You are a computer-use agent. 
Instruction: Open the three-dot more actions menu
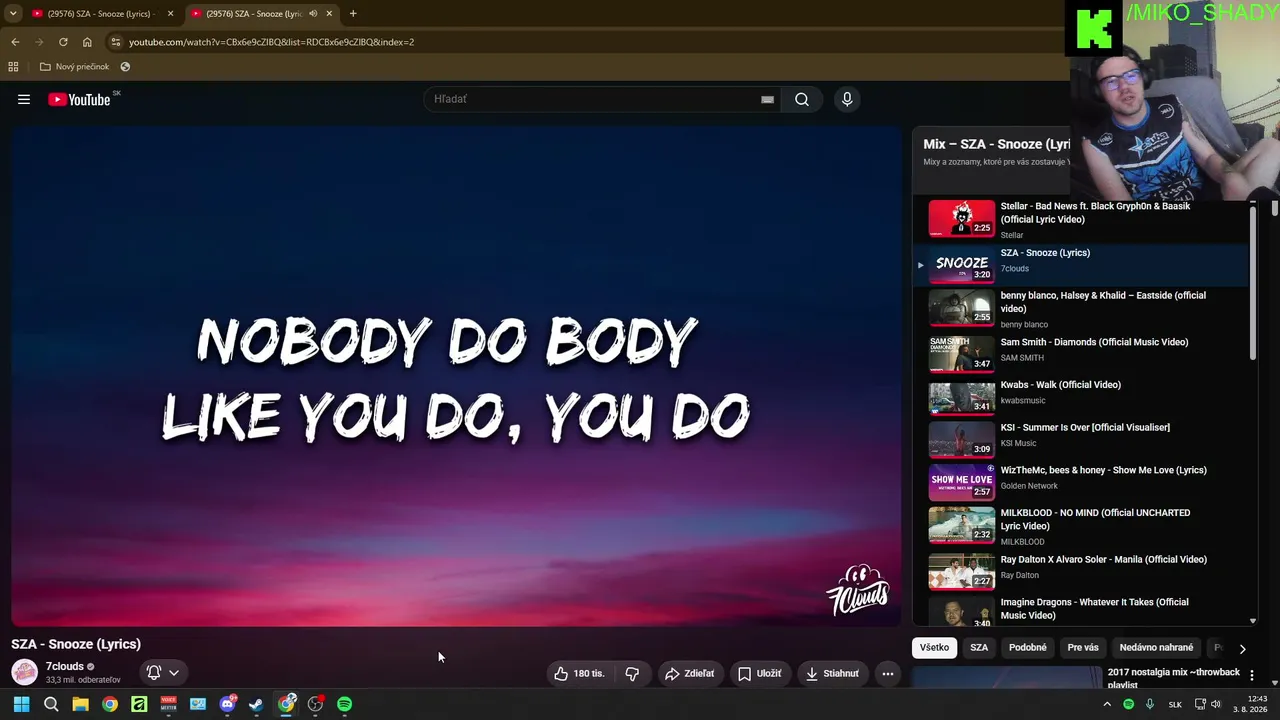coord(887,673)
